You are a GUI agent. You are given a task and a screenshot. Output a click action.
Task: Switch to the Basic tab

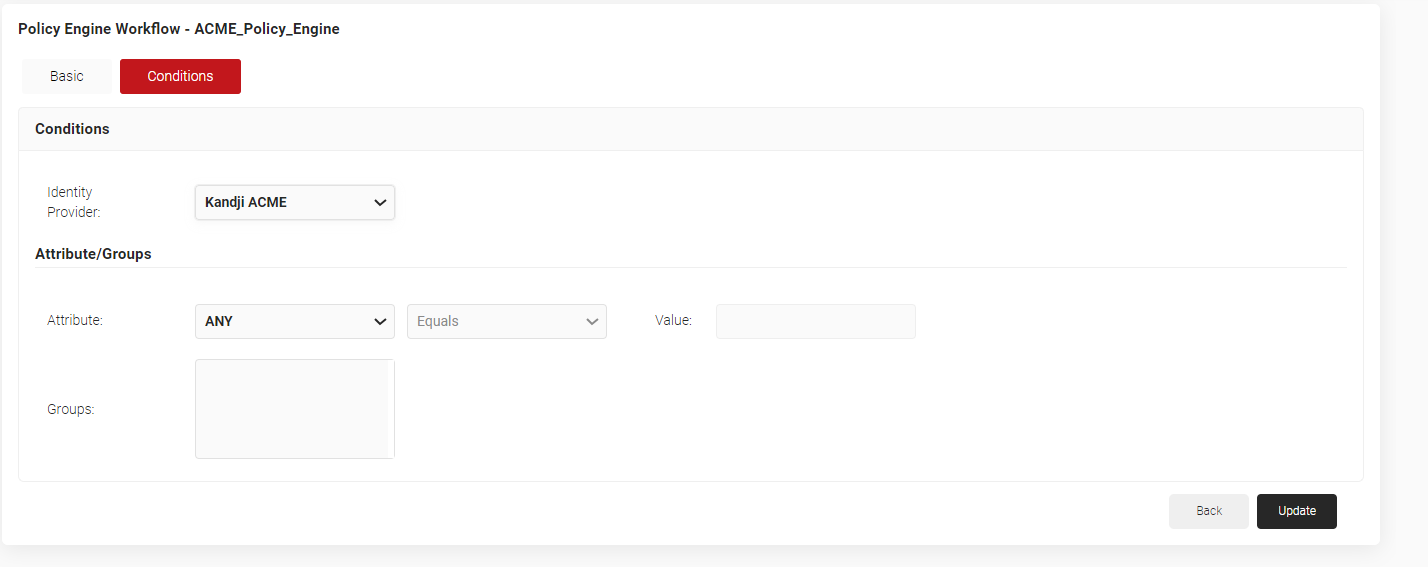click(67, 76)
